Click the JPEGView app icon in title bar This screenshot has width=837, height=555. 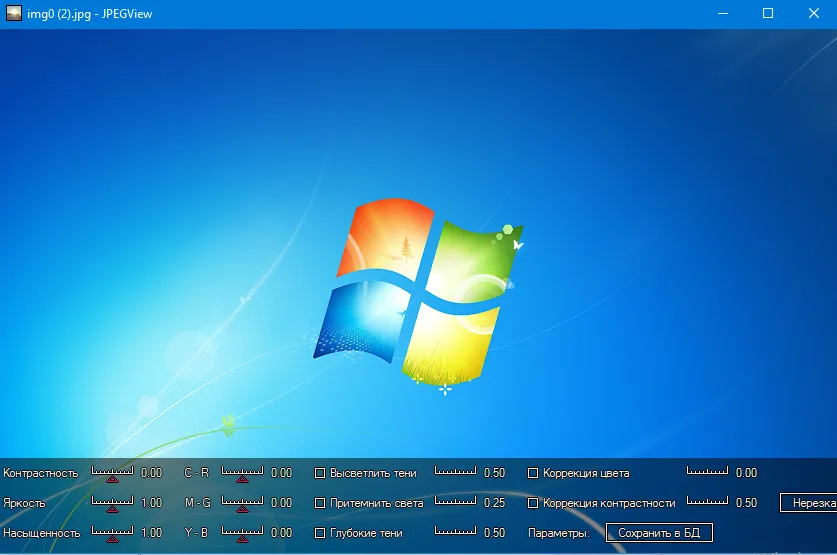pos(14,13)
